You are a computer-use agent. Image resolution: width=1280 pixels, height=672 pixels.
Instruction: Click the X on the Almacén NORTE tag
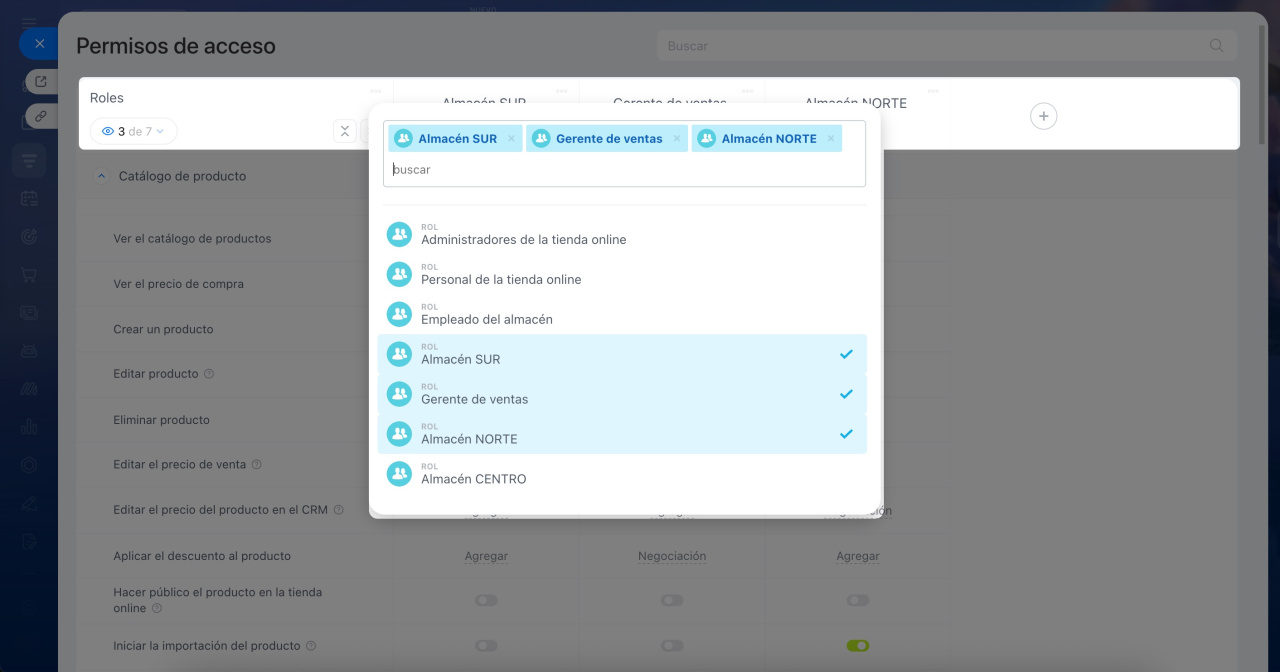831,139
